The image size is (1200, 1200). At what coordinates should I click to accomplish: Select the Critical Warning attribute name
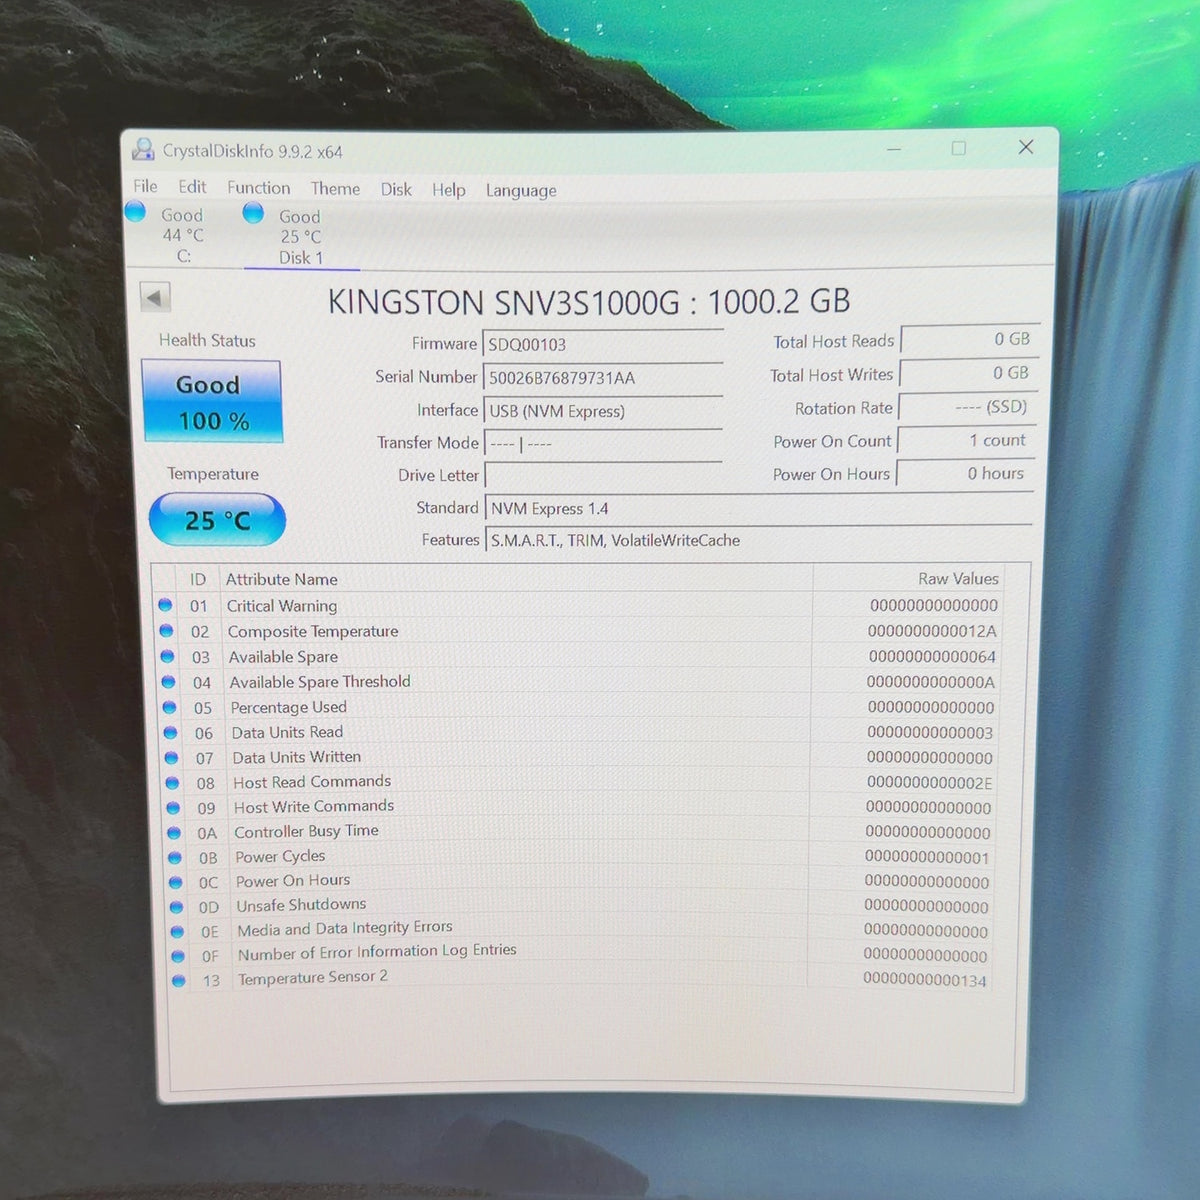282,605
